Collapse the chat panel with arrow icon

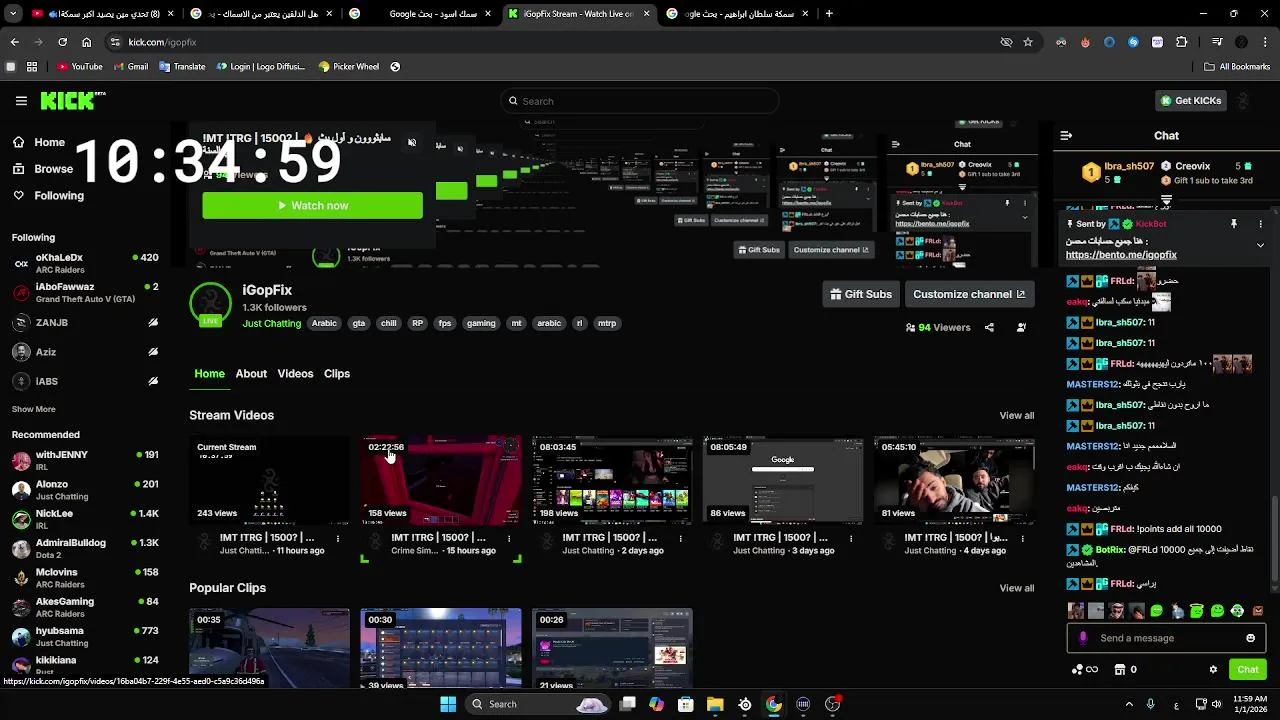1066,135
